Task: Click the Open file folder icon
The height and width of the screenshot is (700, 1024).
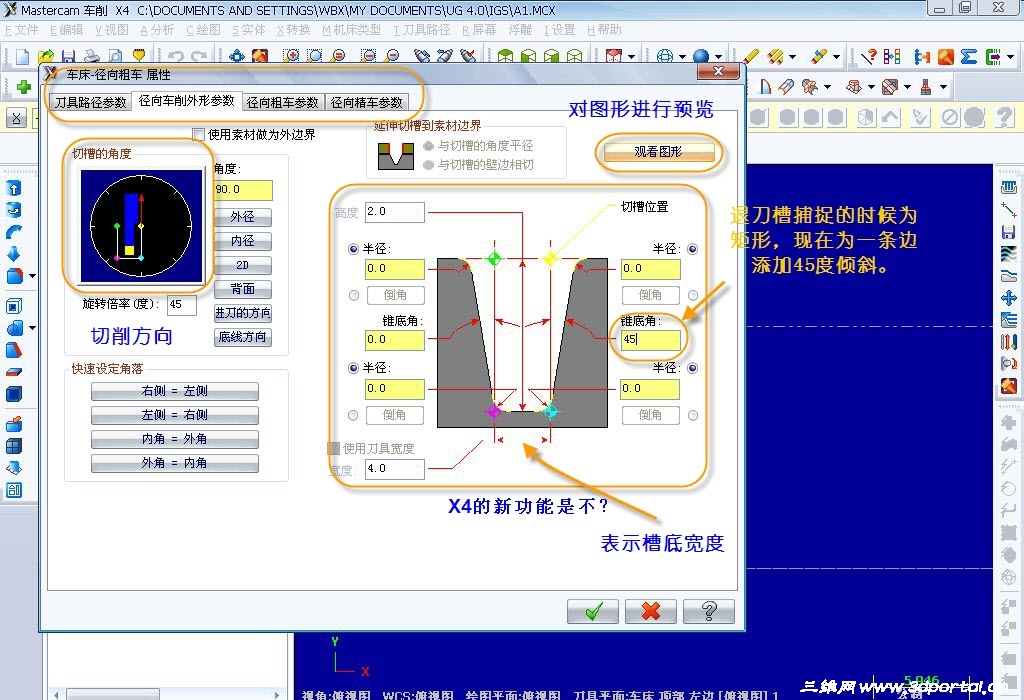Action: coord(46,56)
